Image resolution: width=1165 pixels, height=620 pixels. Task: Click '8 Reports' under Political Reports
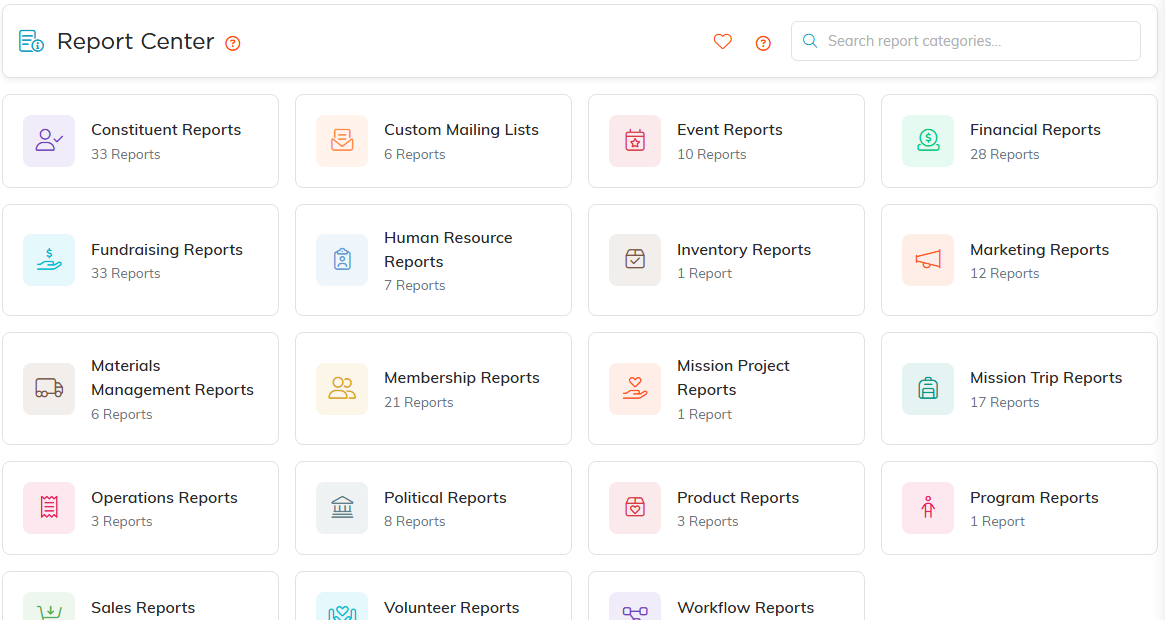(415, 522)
